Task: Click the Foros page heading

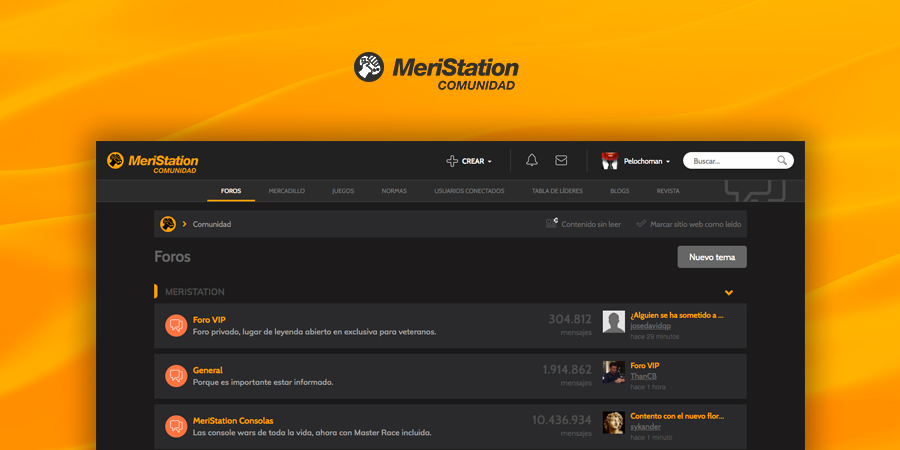Action: (172, 257)
